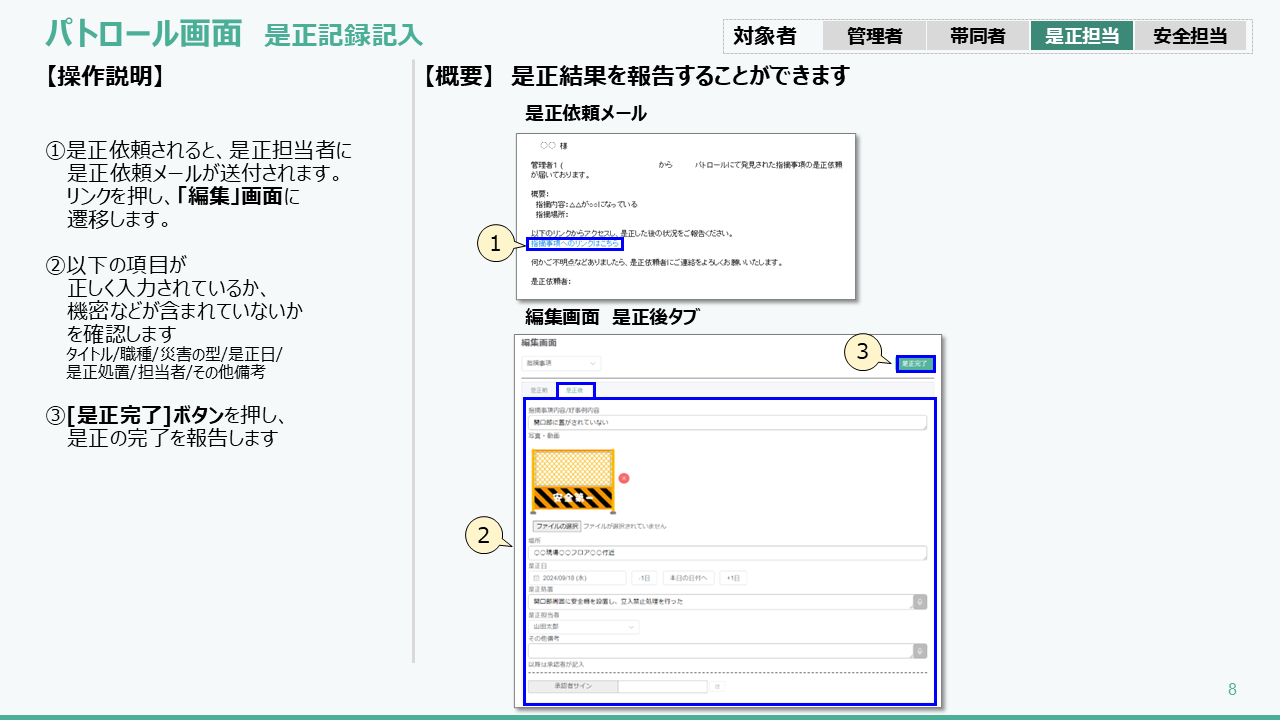1280x720 pixels.
Task: Click microphone icon in その他備考 field
Action: (920, 650)
